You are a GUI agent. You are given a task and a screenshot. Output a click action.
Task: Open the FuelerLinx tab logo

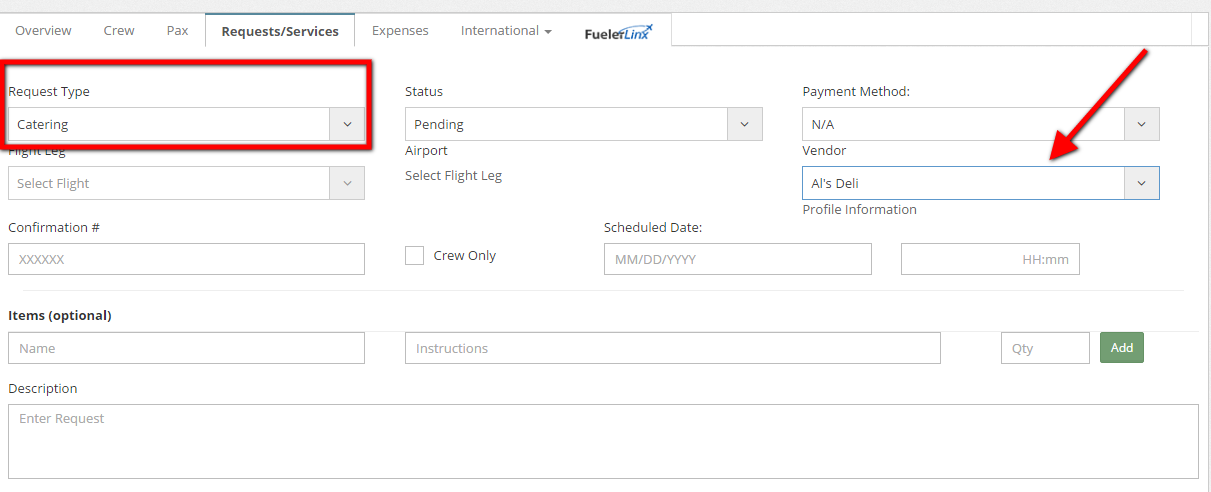[x=619, y=32]
